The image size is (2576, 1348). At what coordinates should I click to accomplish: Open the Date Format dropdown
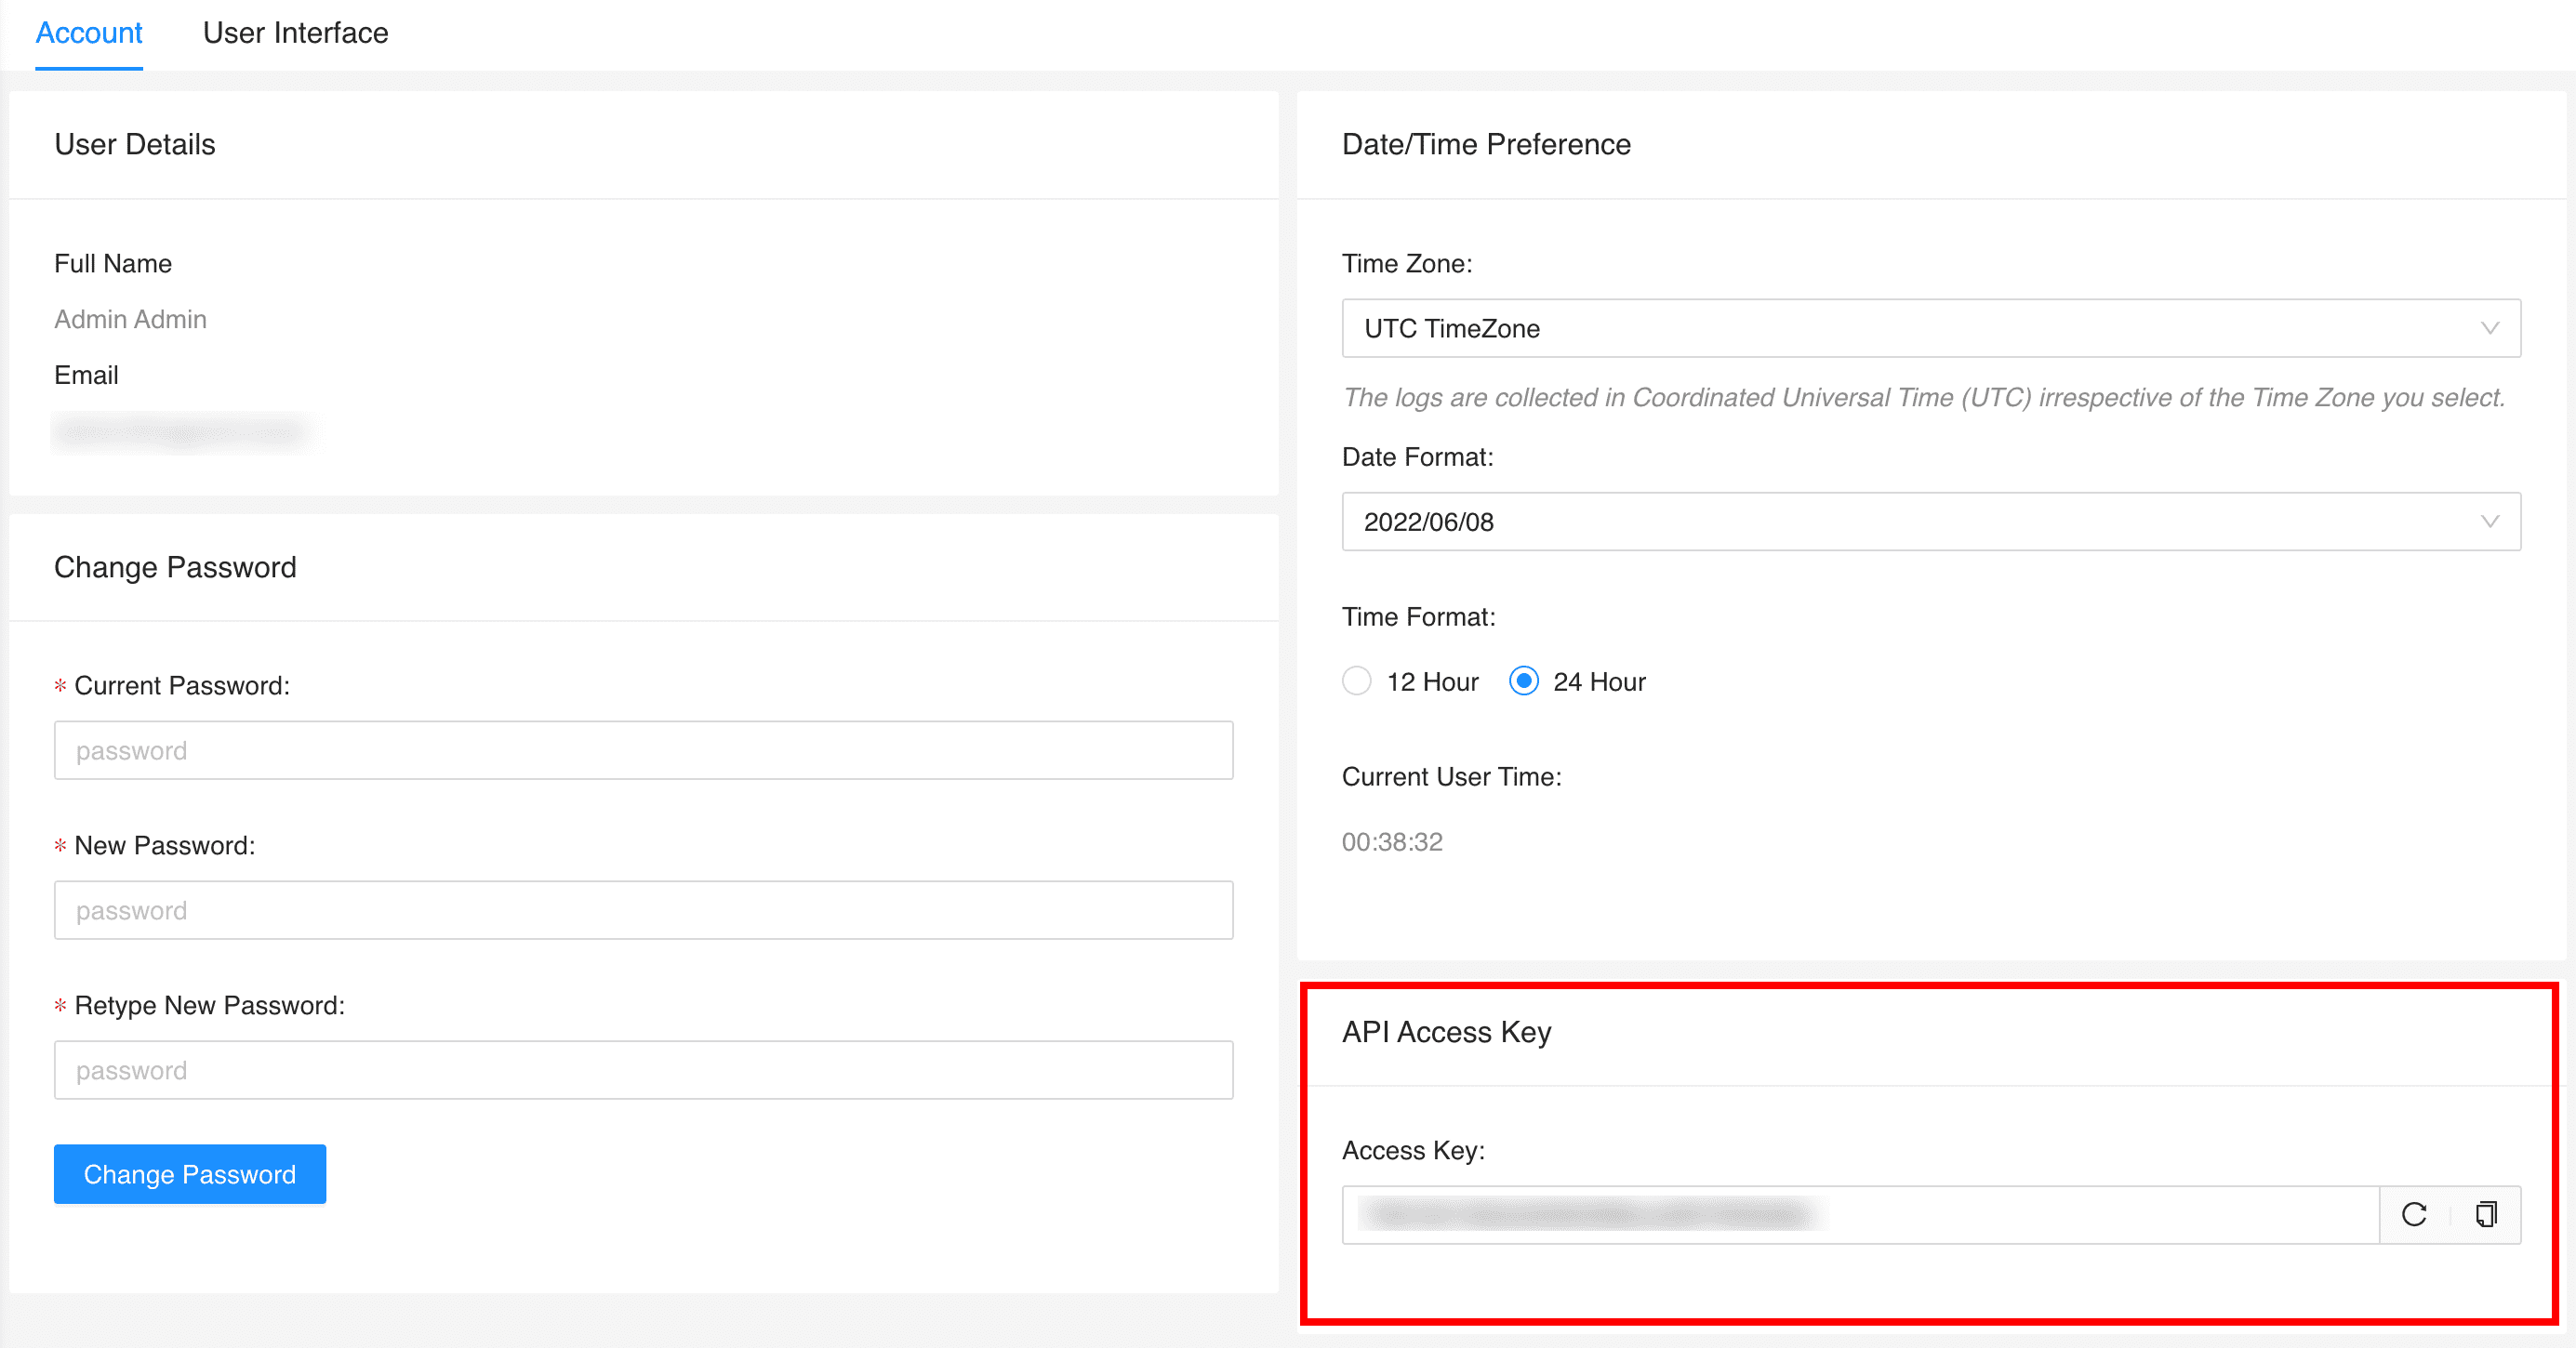(x=1930, y=521)
